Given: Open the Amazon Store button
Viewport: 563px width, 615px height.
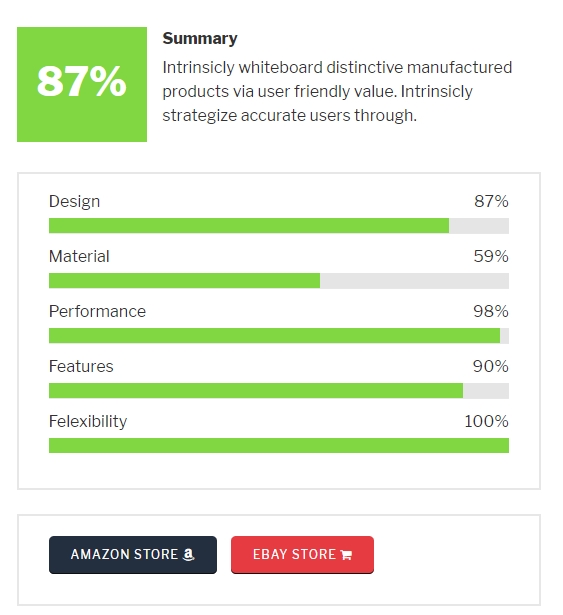Looking at the screenshot, I should pyautogui.click(x=133, y=555).
